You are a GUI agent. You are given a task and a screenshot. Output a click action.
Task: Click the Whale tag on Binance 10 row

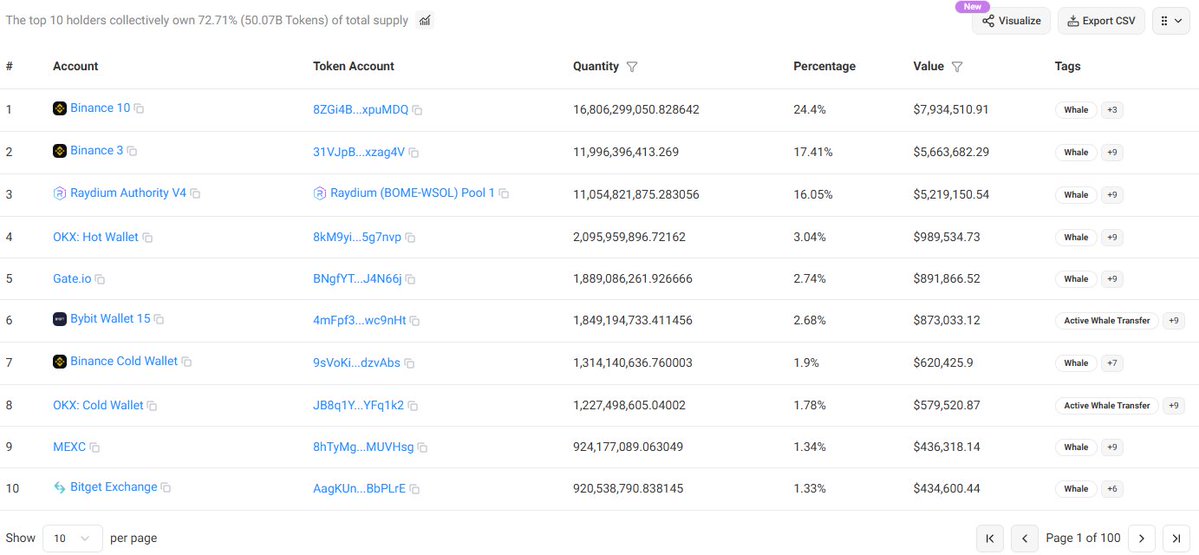[1076, 110]
